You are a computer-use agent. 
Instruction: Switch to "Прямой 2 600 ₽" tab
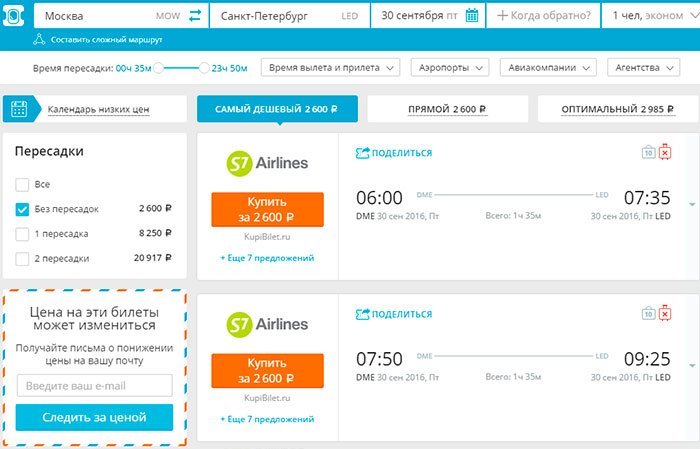448,109
